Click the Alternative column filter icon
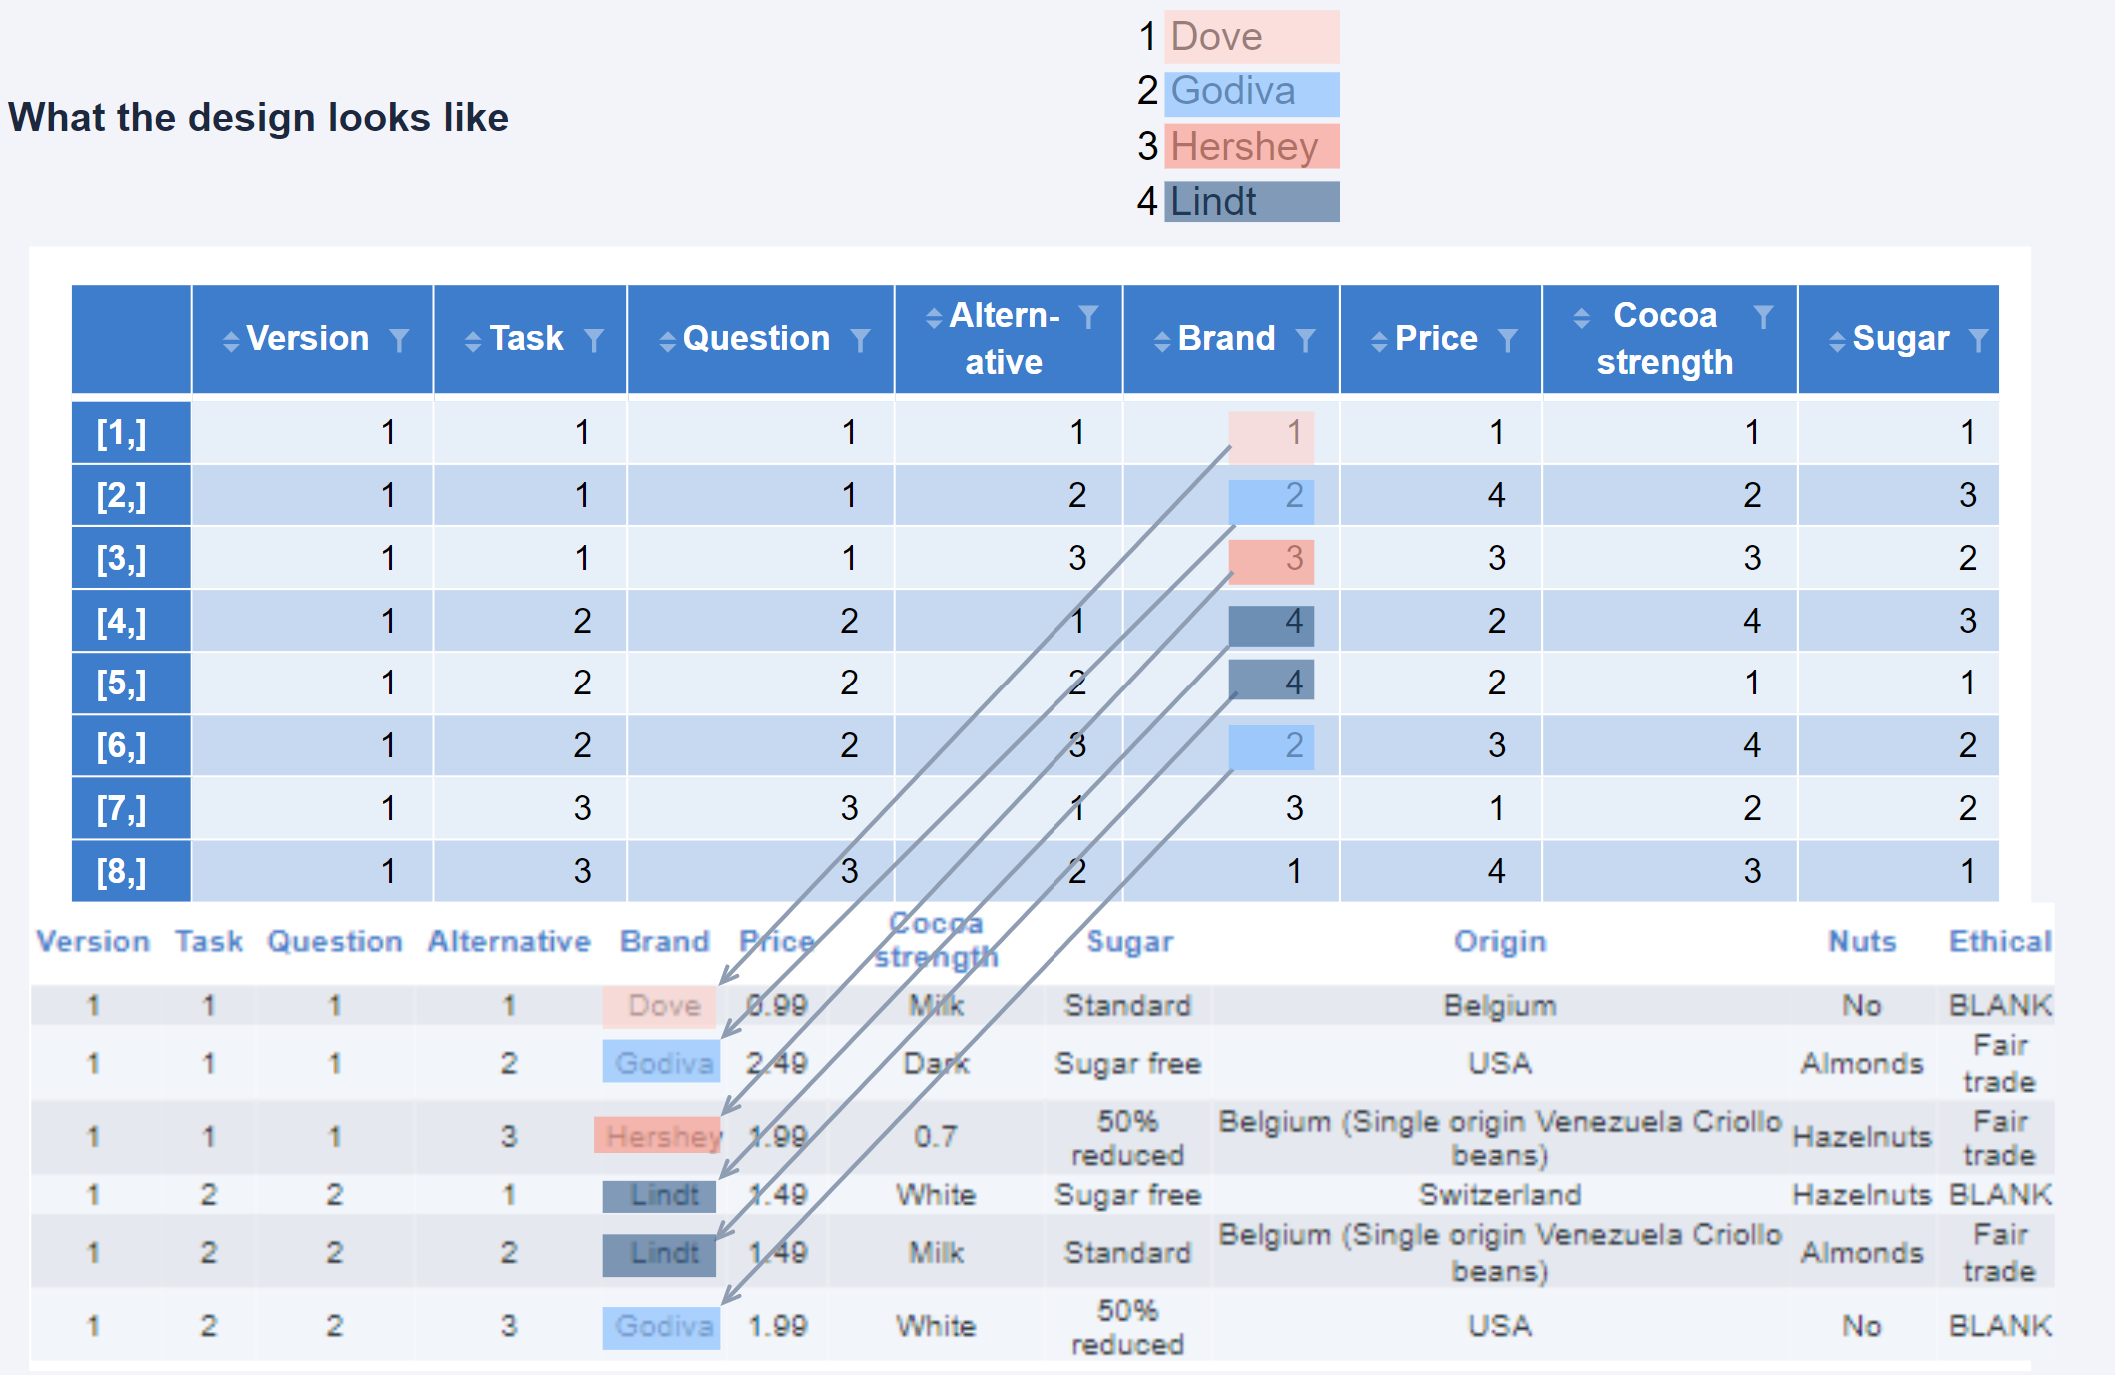2115x1375 pixels. [1089, 317]
